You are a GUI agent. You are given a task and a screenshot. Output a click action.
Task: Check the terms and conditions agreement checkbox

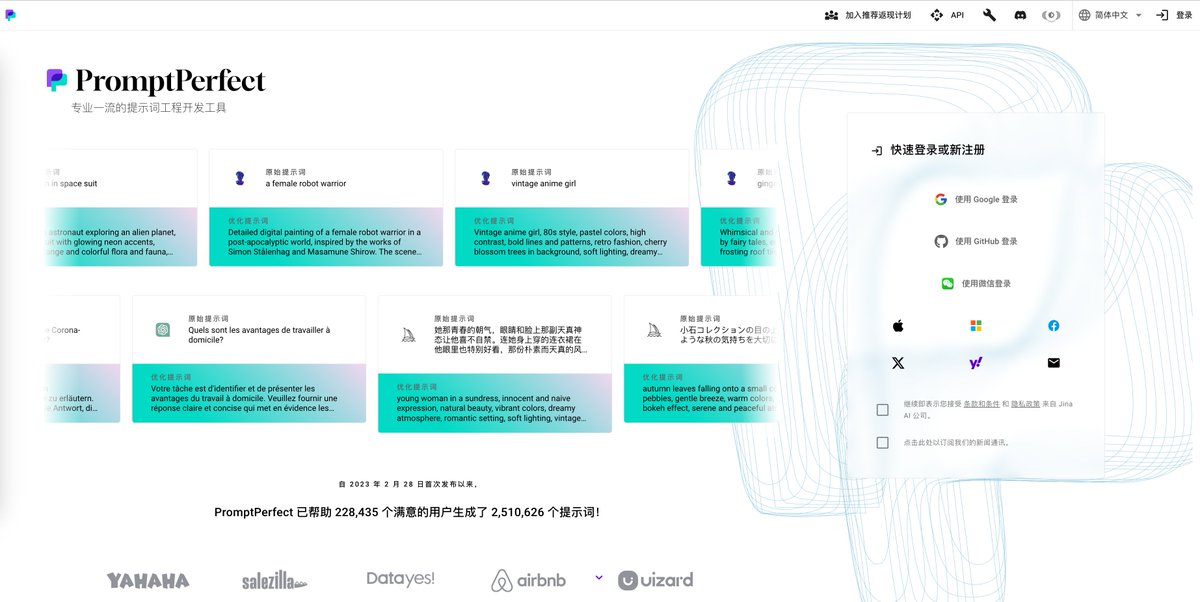(882, 409)
